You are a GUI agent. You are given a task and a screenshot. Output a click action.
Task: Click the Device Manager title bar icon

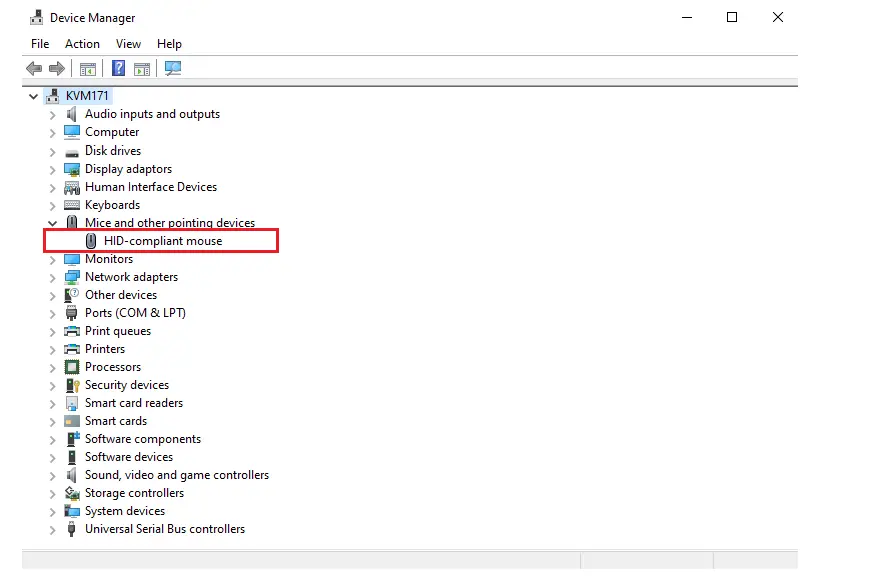[35, 17]
